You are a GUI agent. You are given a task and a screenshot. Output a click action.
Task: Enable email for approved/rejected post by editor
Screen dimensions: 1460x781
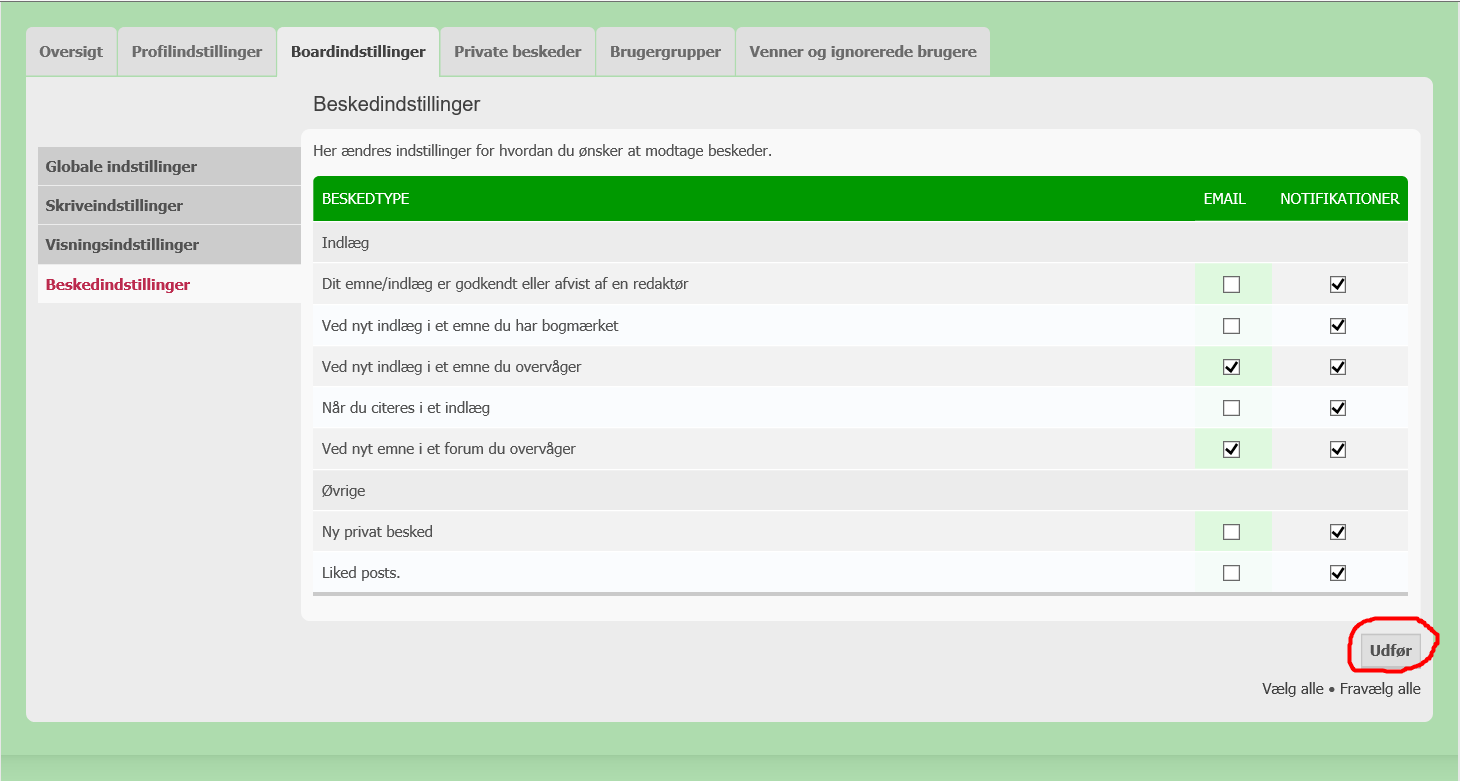tap(1231, 284)
